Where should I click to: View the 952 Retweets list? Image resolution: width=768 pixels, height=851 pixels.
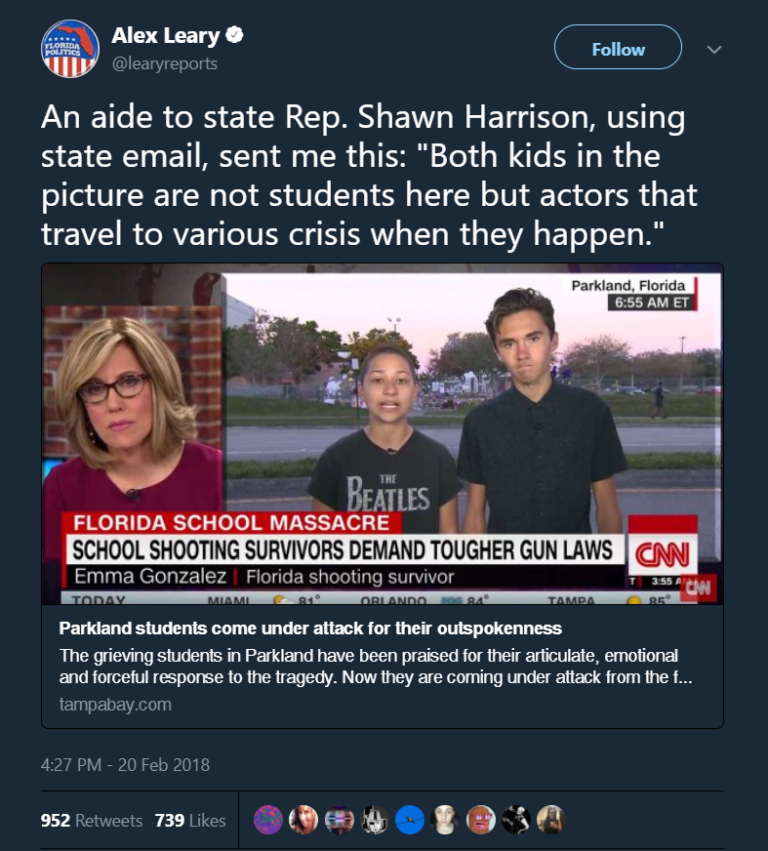pyautogui.click(x=92, y=820)
